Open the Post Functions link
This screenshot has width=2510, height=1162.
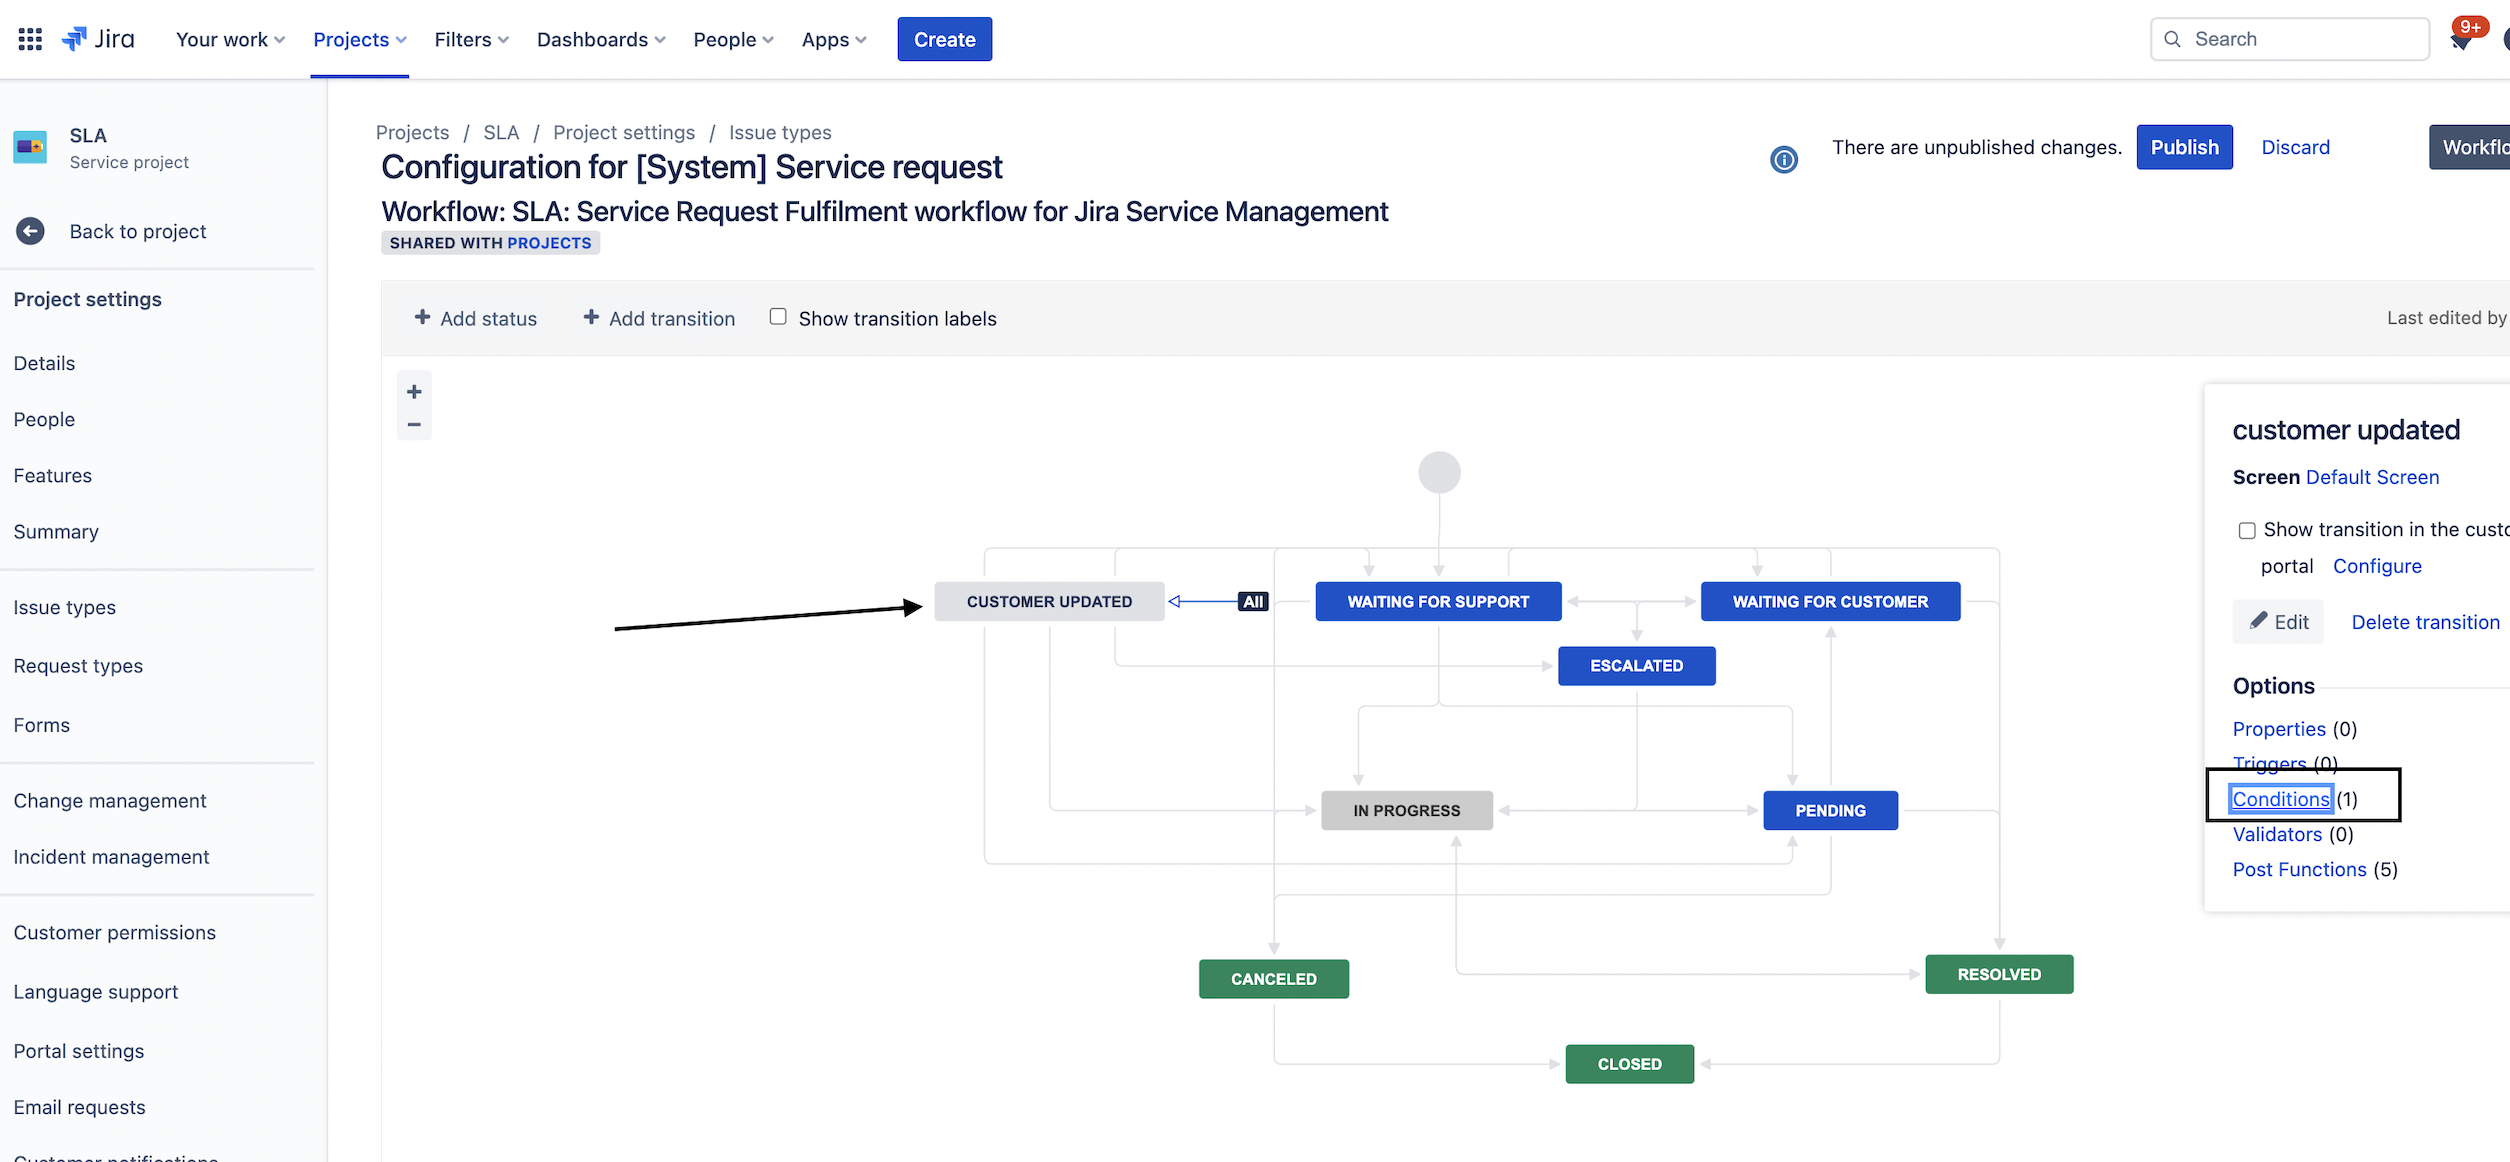coord(2299,869)
